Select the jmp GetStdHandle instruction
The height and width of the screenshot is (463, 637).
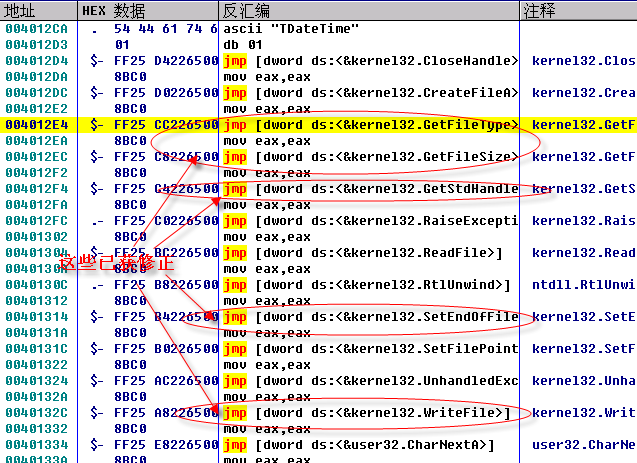[x=370, y=189]
